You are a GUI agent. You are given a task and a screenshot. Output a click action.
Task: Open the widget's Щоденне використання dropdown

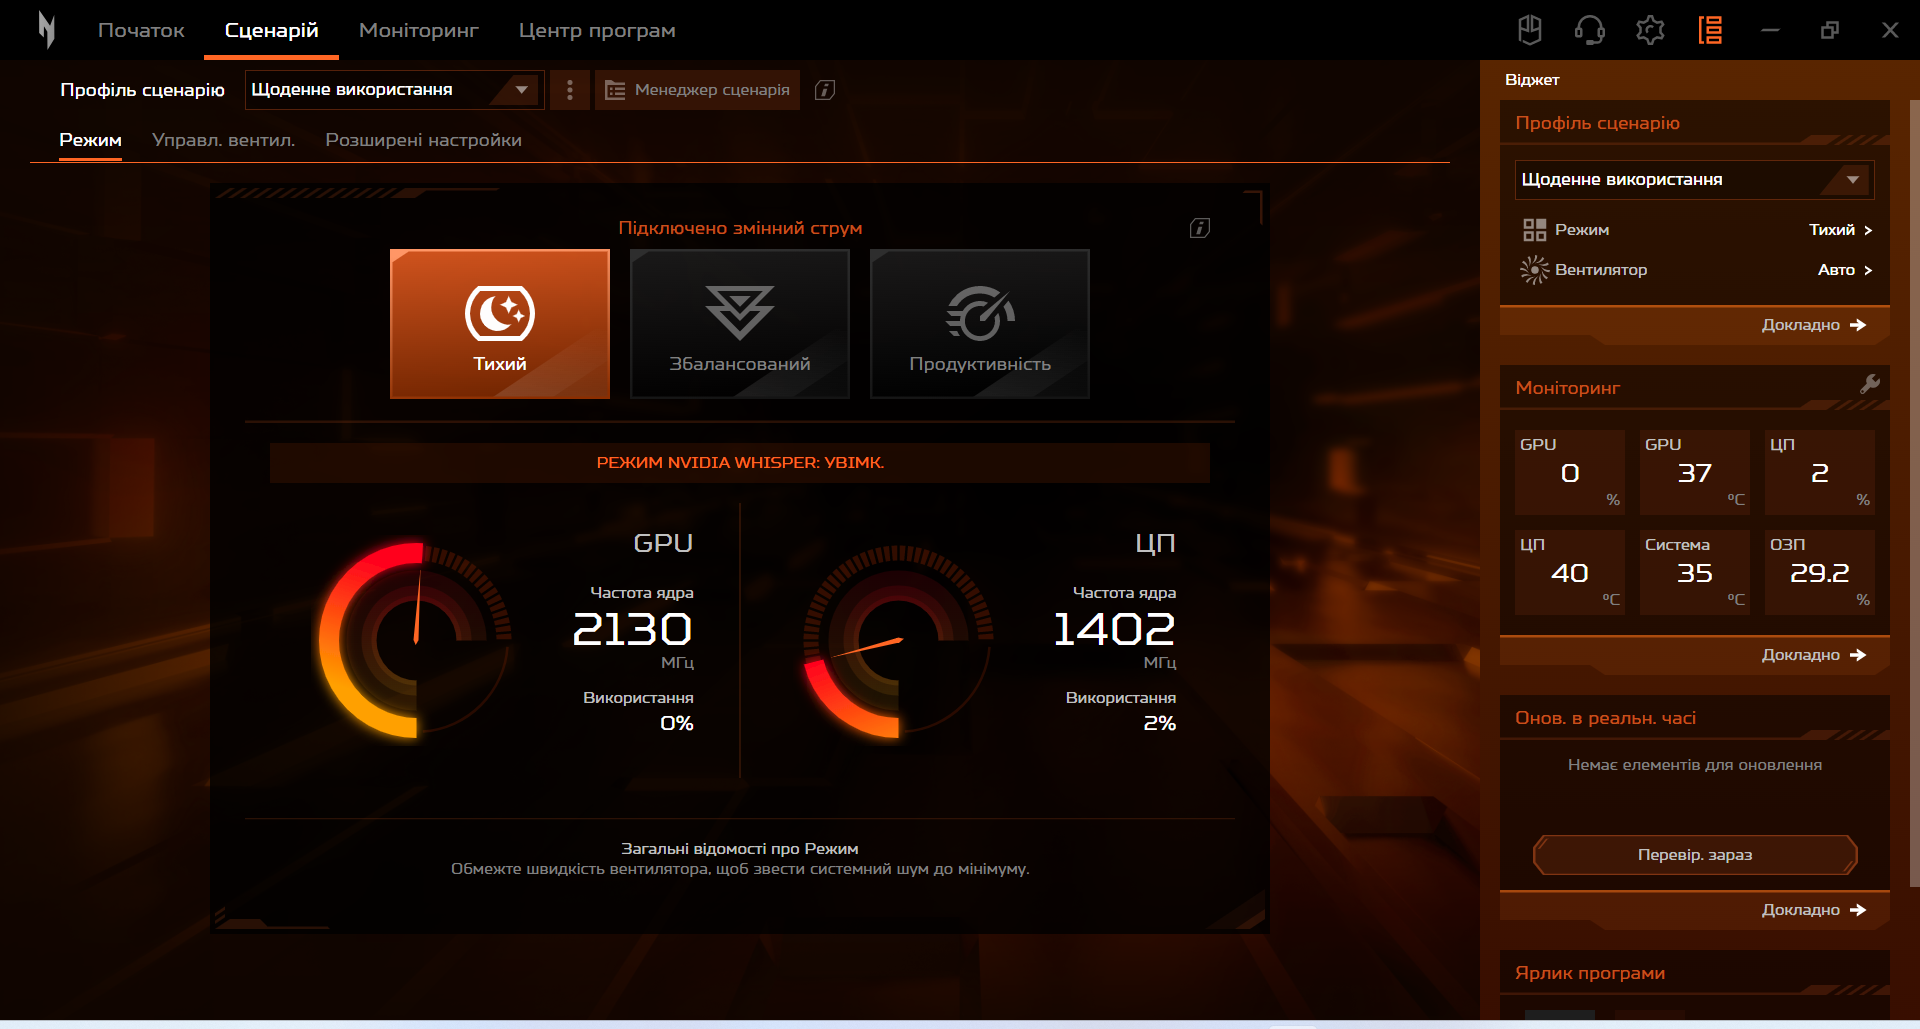(x=1694, y=180)
